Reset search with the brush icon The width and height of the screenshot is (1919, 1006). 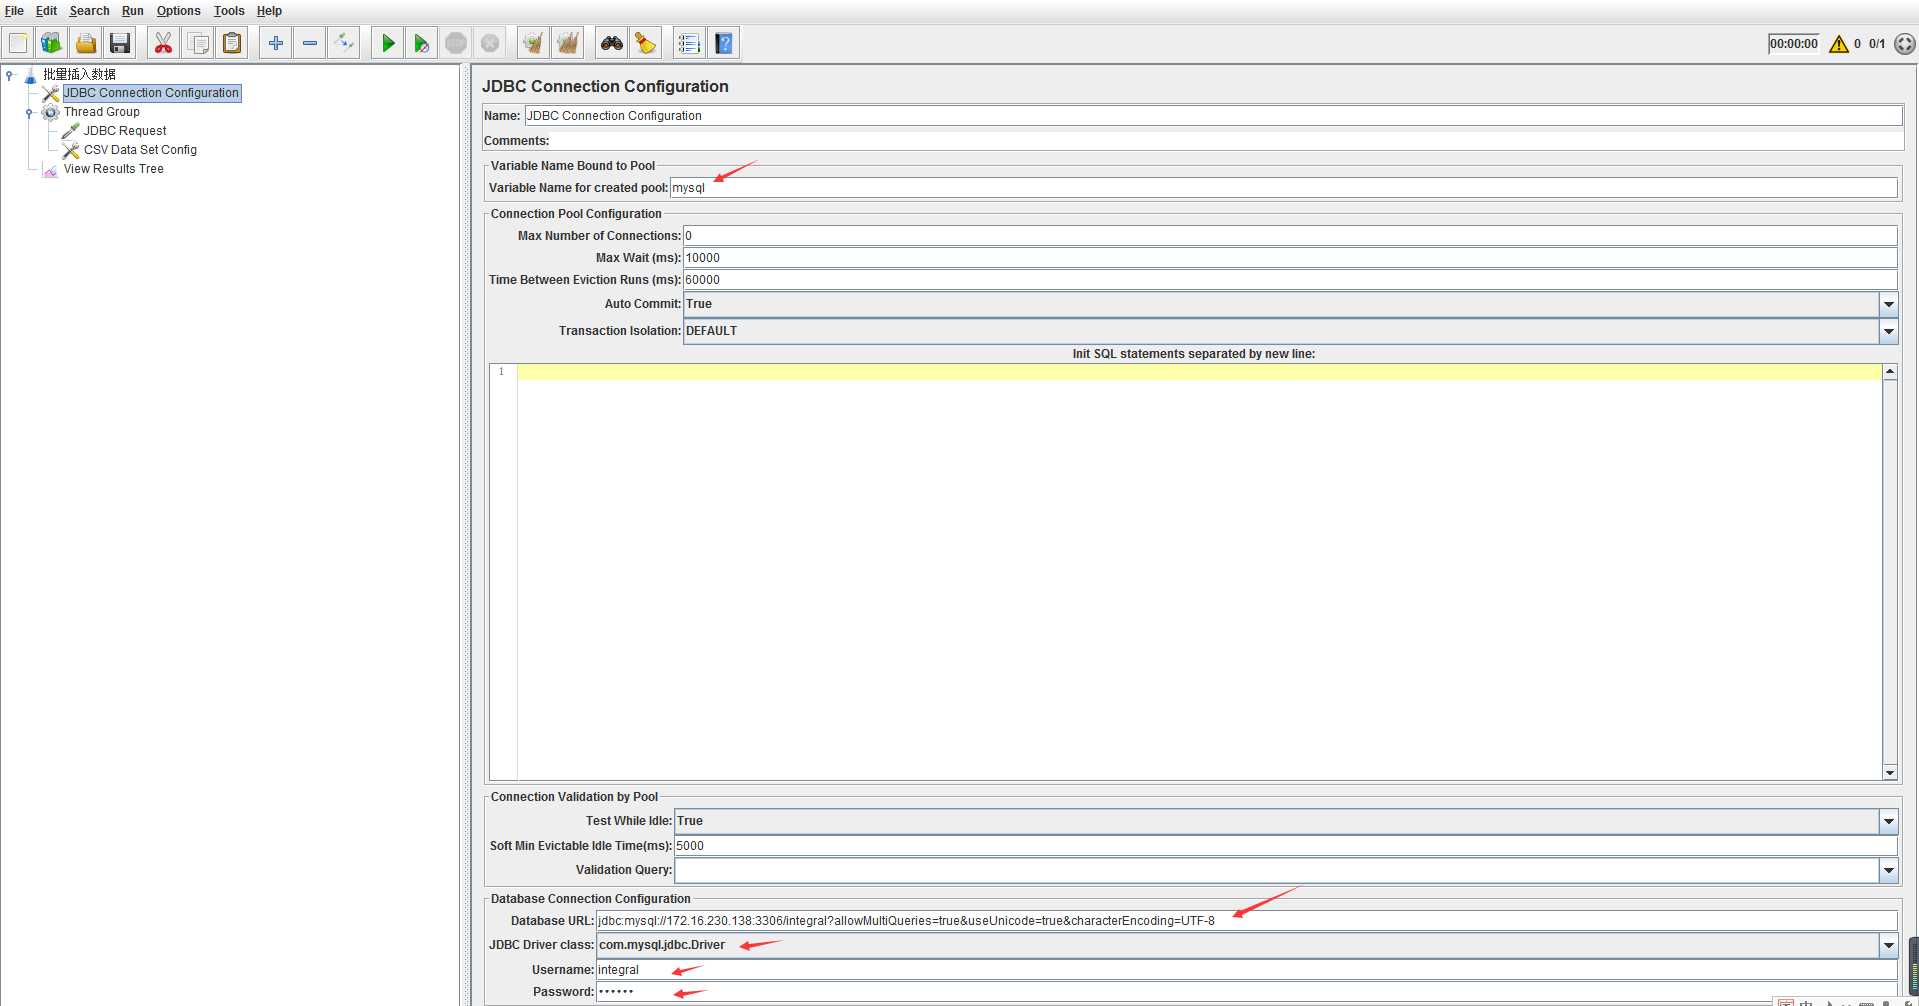pos(646,43)
